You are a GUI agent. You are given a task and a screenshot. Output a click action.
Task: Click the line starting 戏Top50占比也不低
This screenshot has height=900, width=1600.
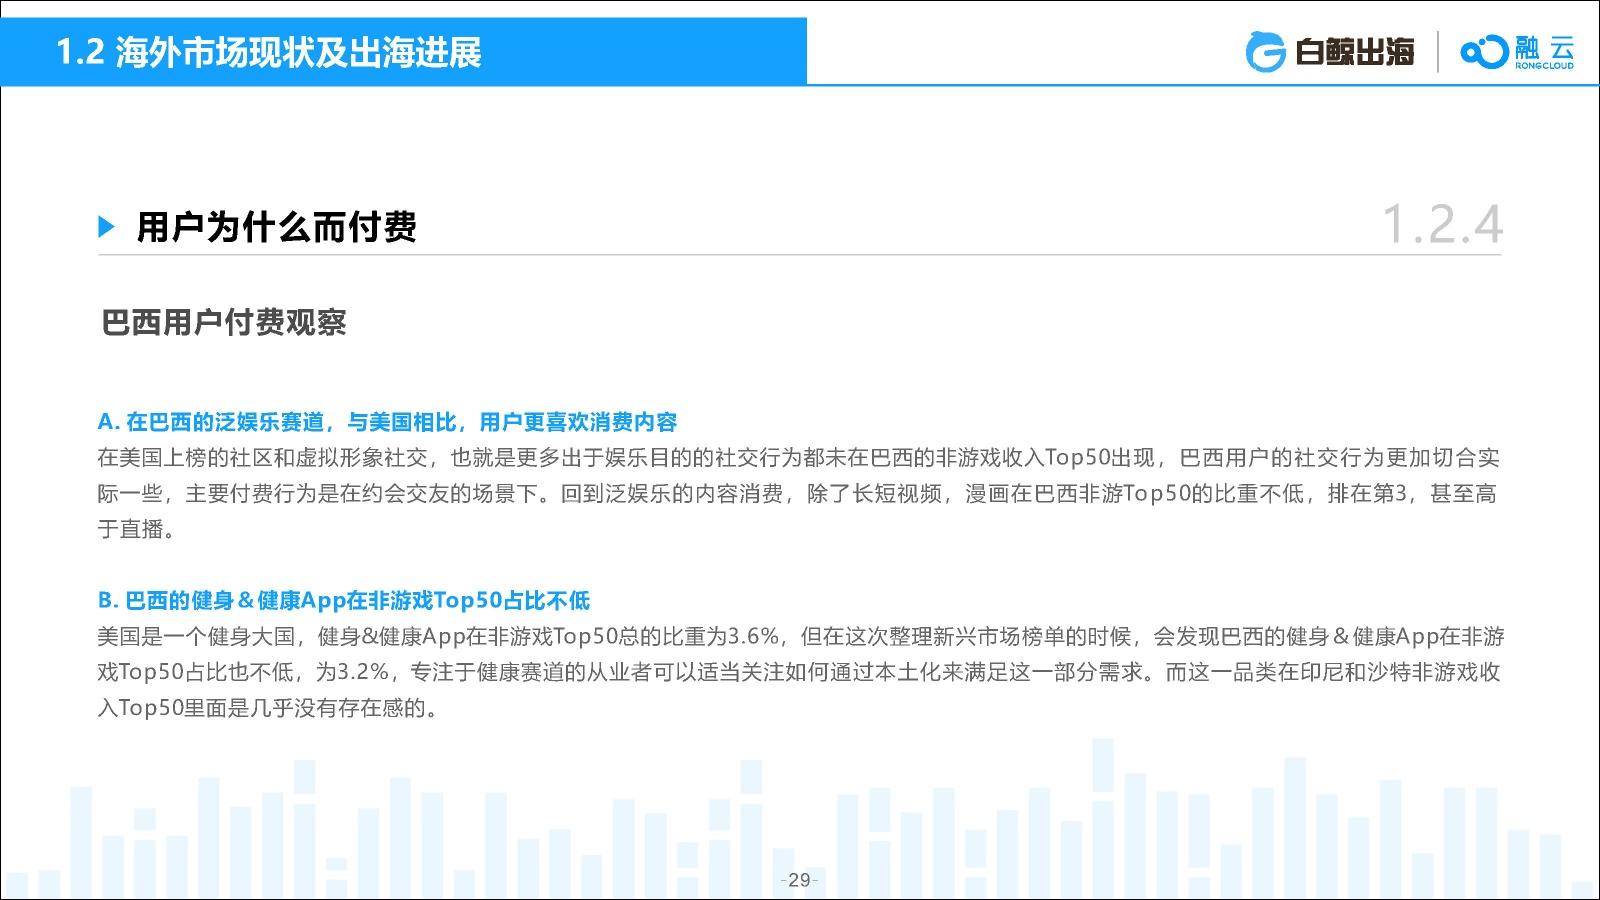799,672
